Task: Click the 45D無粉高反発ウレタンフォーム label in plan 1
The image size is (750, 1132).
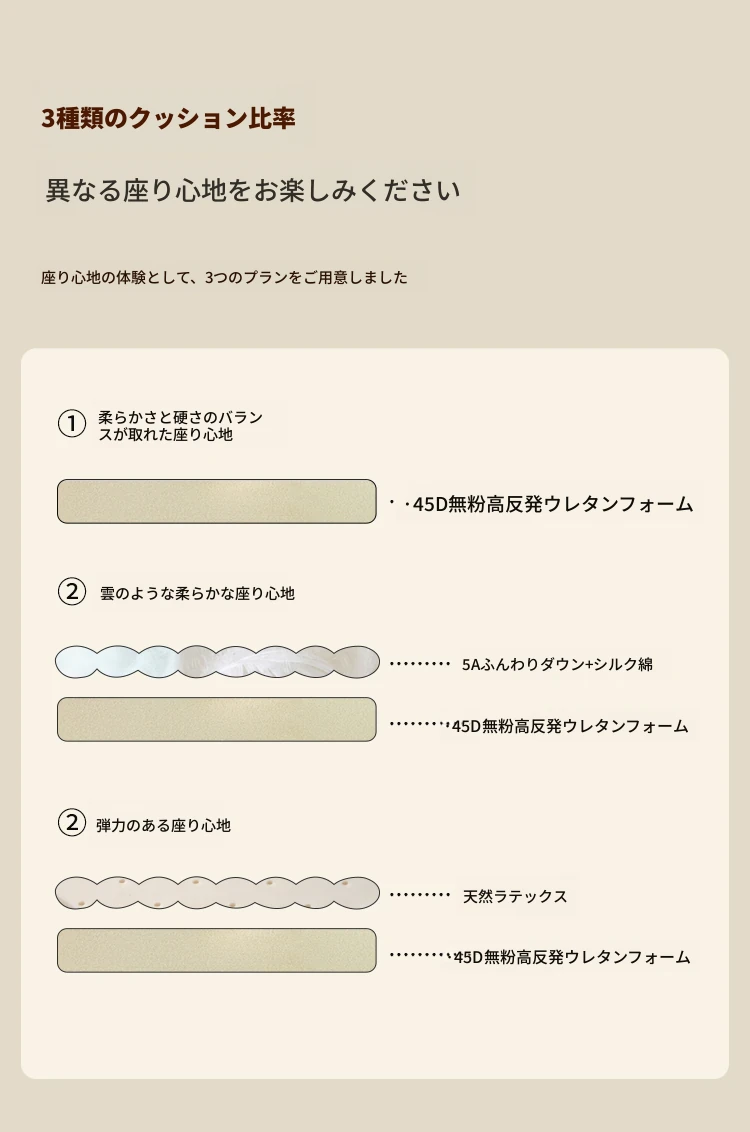Action: (x=553, y=504)
